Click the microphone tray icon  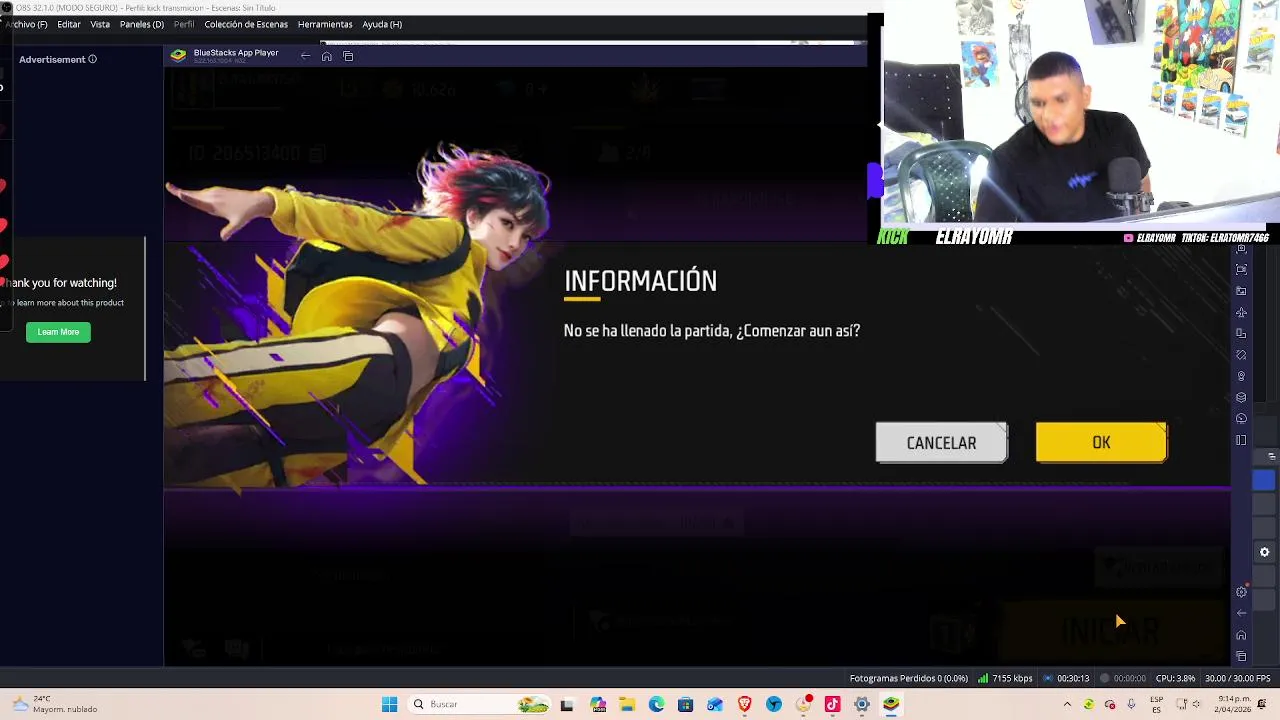pyautogui.click(x=1133, y=704)
